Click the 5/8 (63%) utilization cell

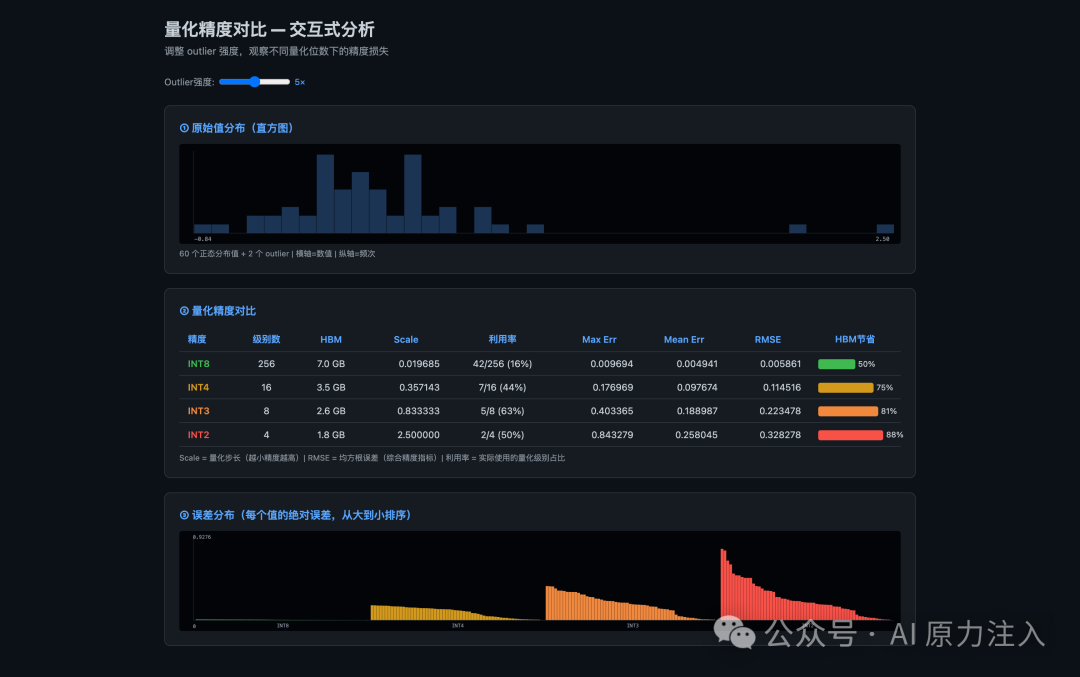point(502,411)
